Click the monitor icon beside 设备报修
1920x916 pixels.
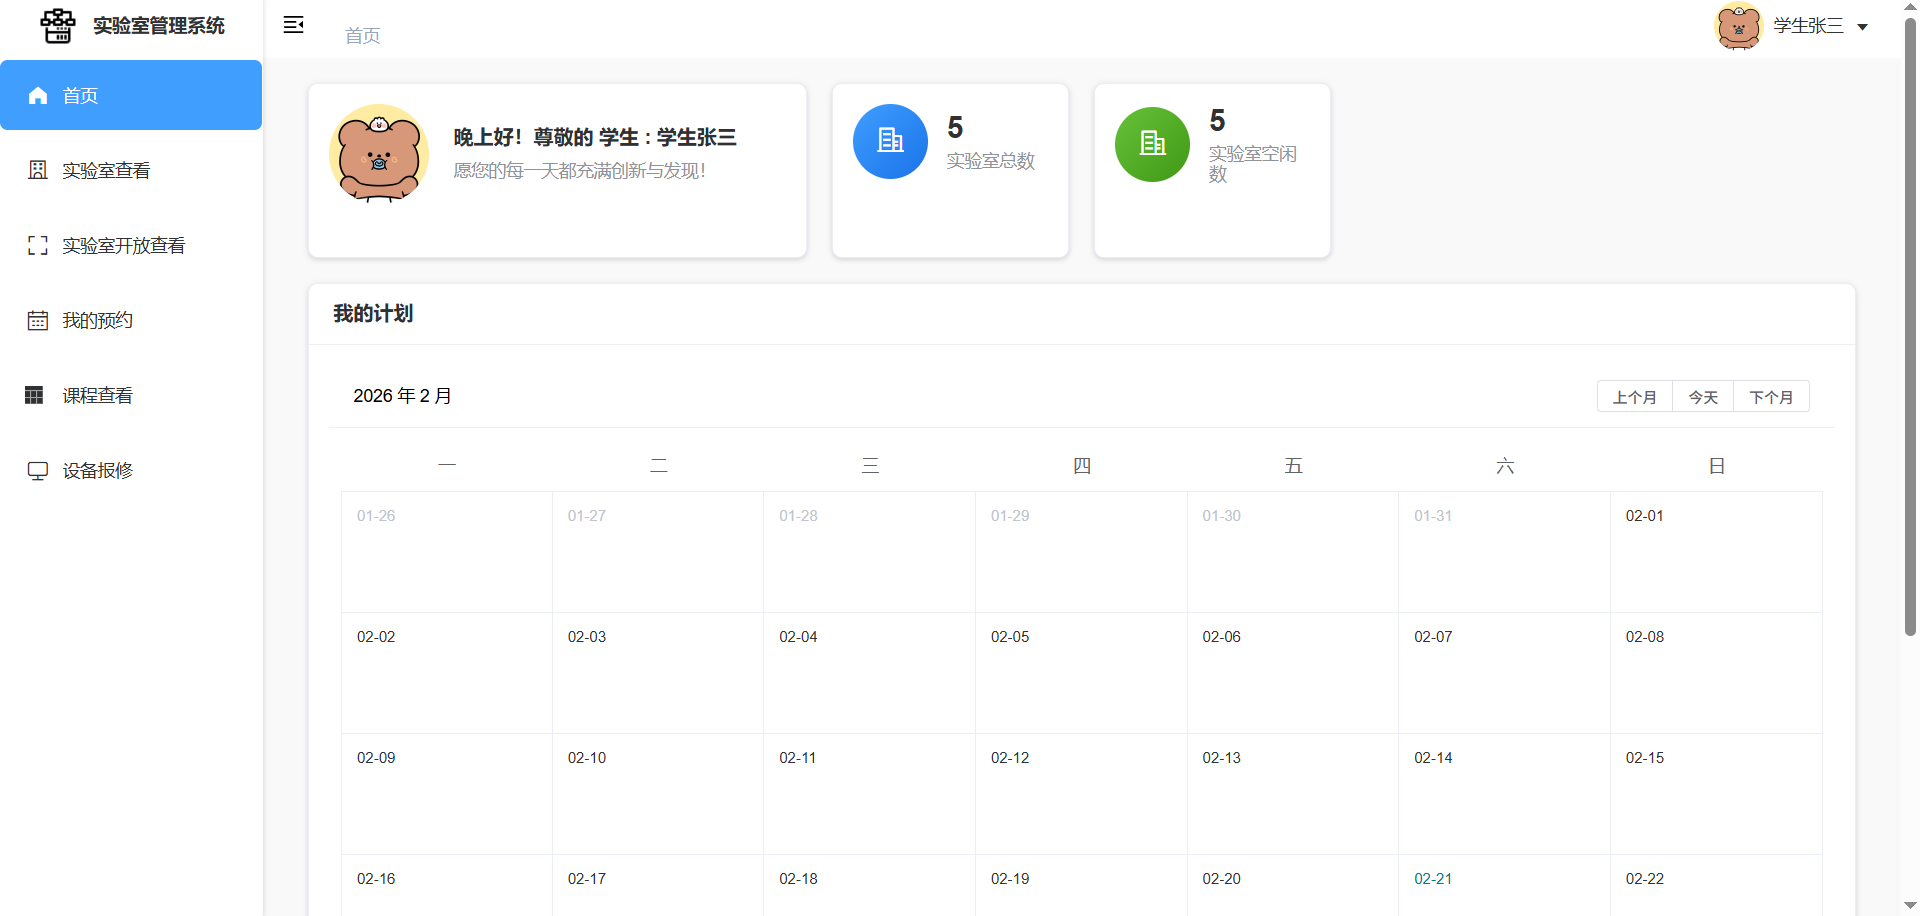coord(38,470)
